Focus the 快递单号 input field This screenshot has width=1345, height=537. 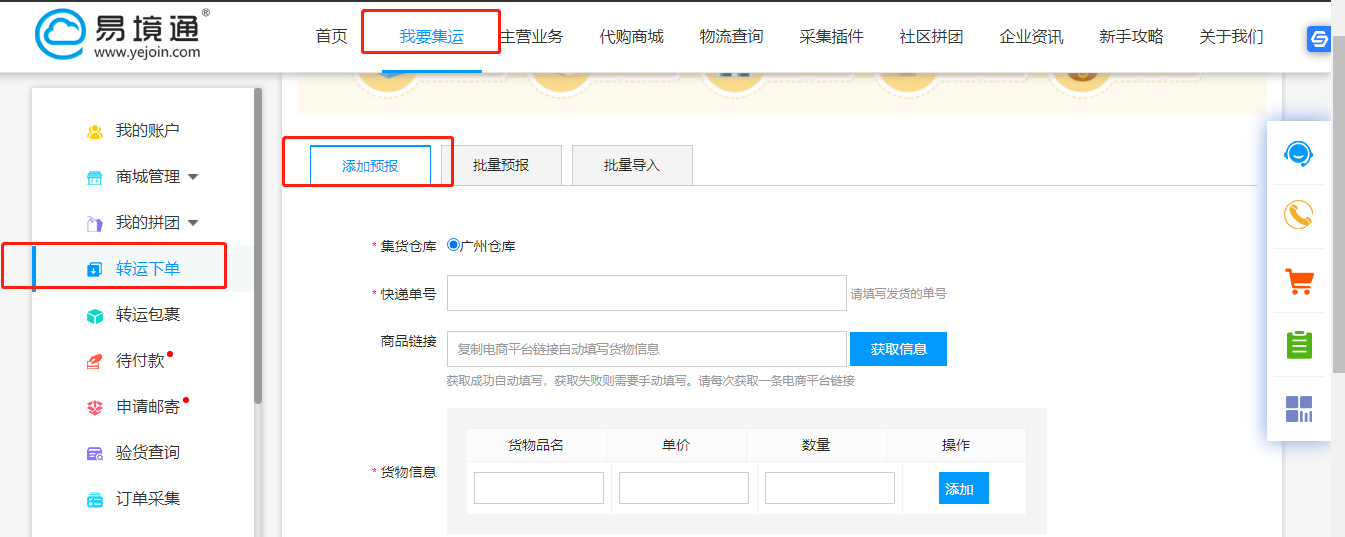pos(647,293)
